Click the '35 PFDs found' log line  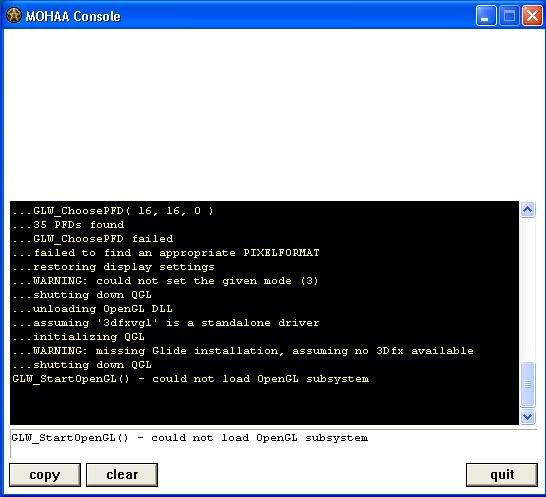pos(68,225)
